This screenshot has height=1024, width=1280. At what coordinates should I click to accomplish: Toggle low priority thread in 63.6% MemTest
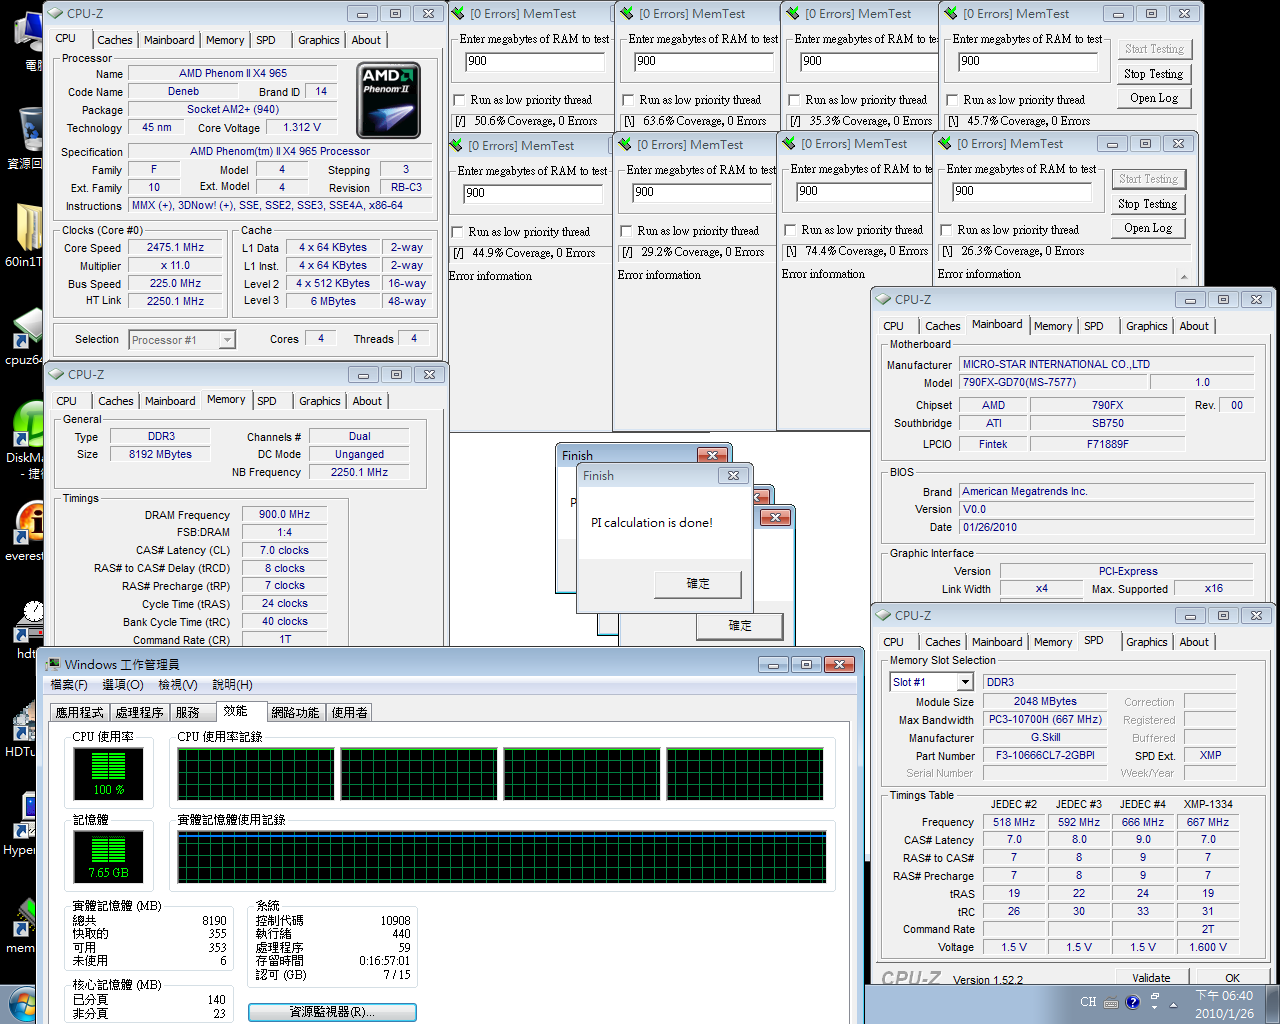click(x=629, y=100)
